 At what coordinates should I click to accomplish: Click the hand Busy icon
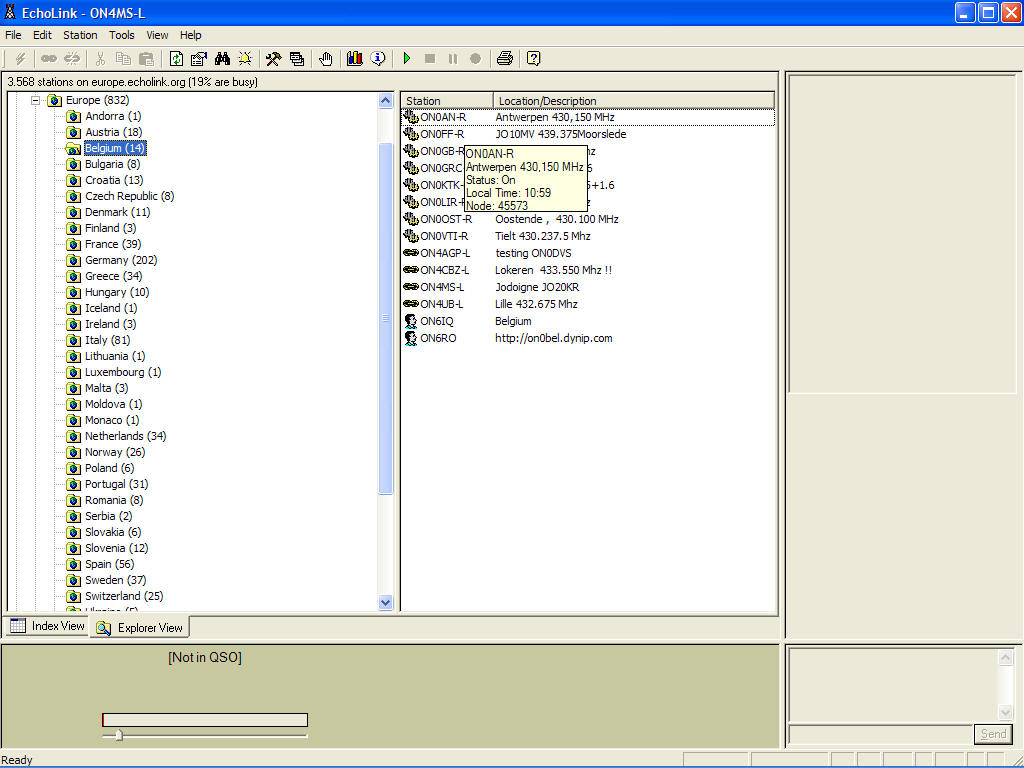(x=325, y=59)
